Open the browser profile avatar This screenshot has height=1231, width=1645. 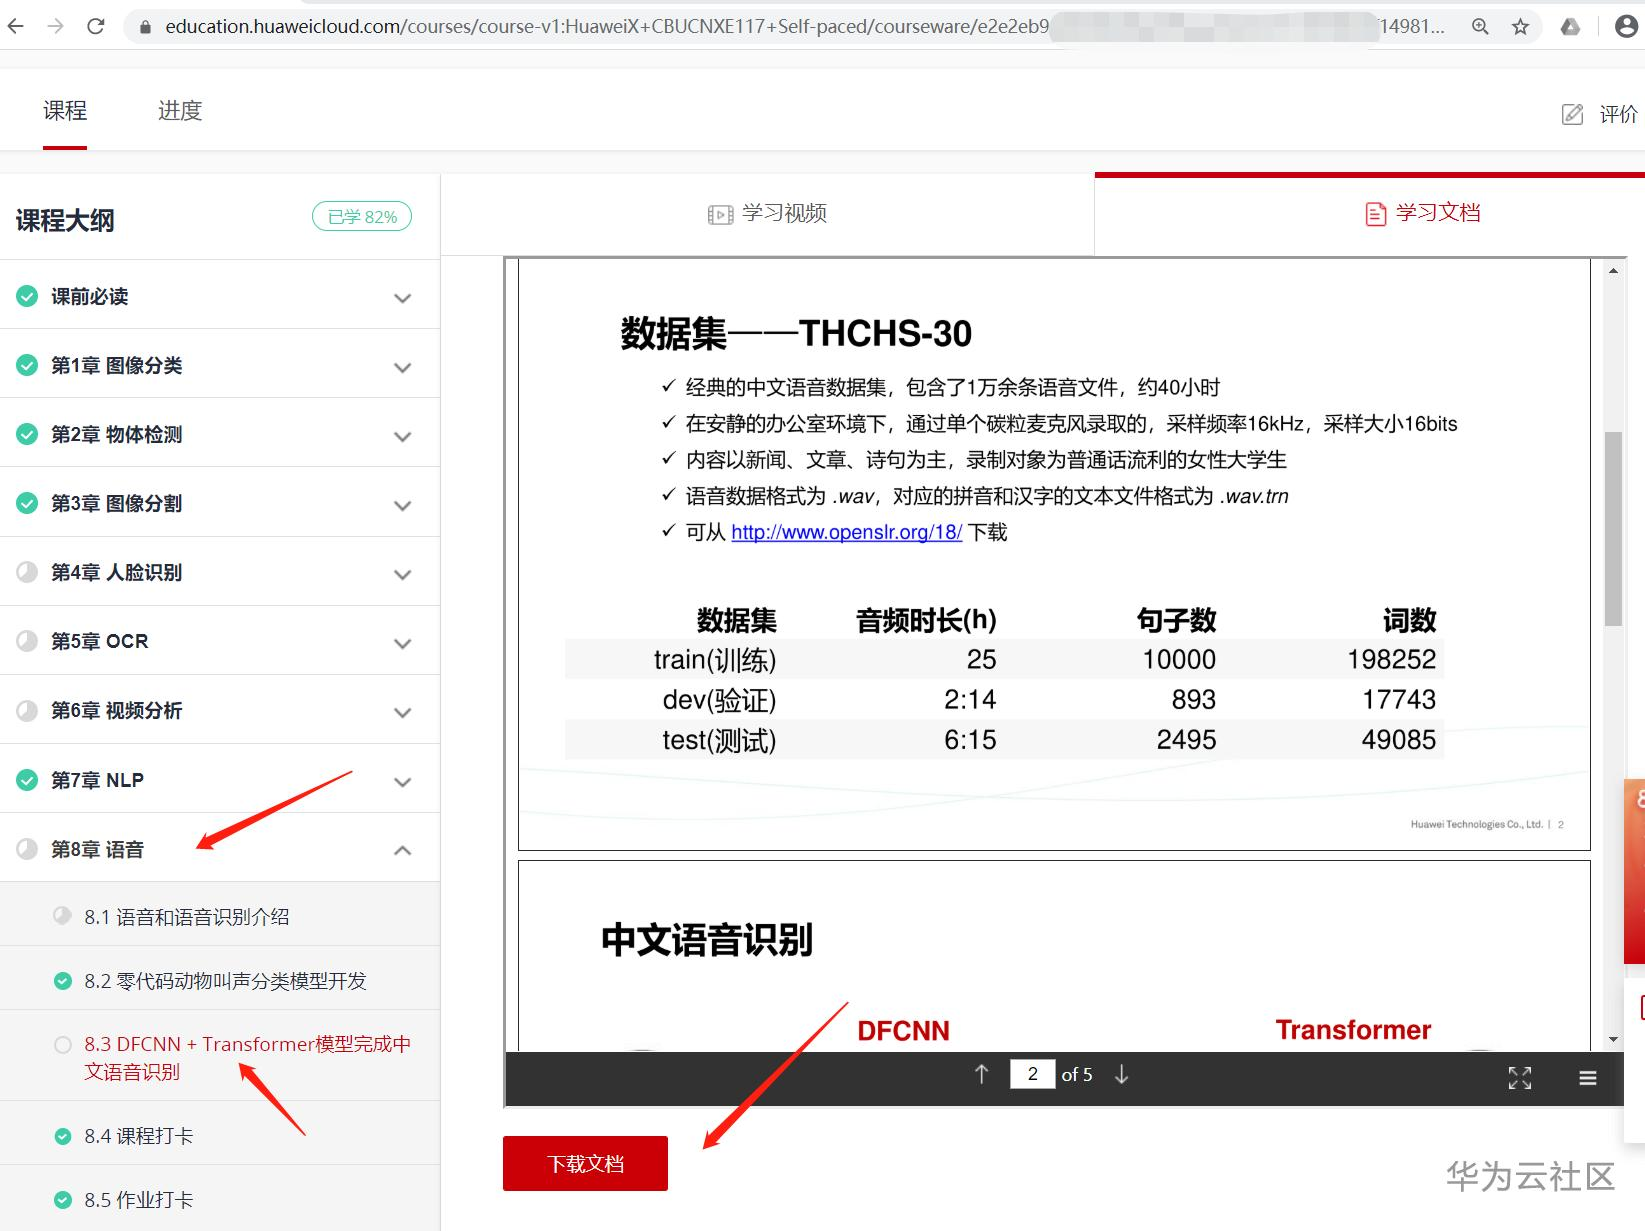click(x=1627, y=27)
